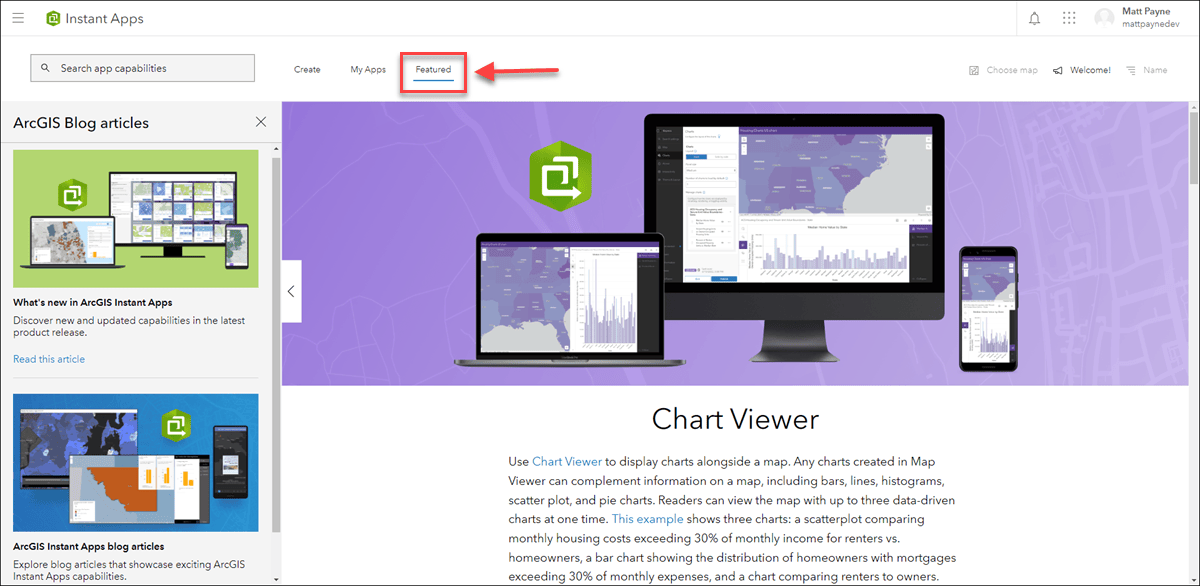This screenshot has height=586, width=1200.
Task: Open the notifications bell
Action: [1034, 18]
